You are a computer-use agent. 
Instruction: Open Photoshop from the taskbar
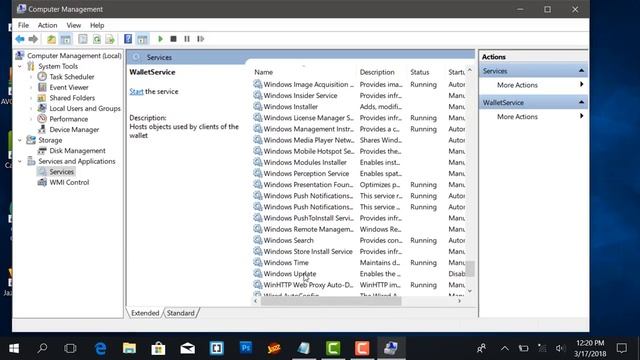[246, 348]
